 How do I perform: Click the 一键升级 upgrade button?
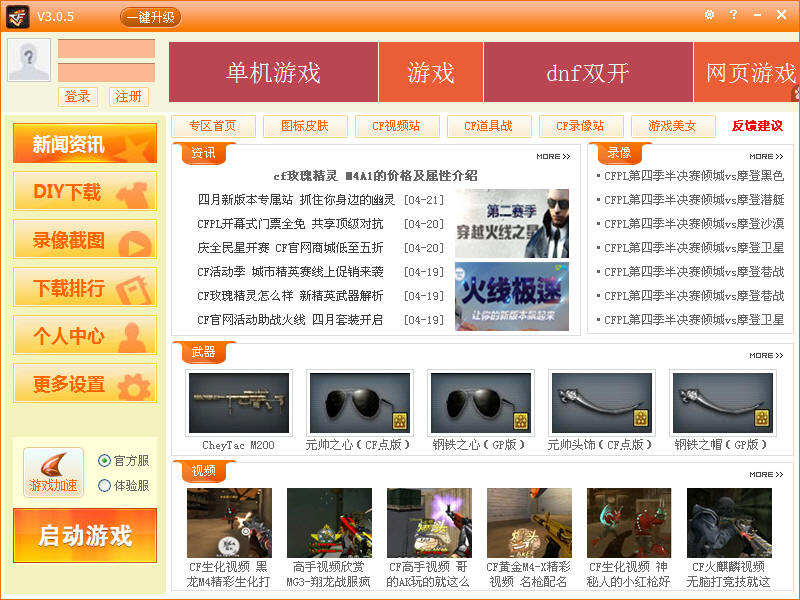coord(151,17)
